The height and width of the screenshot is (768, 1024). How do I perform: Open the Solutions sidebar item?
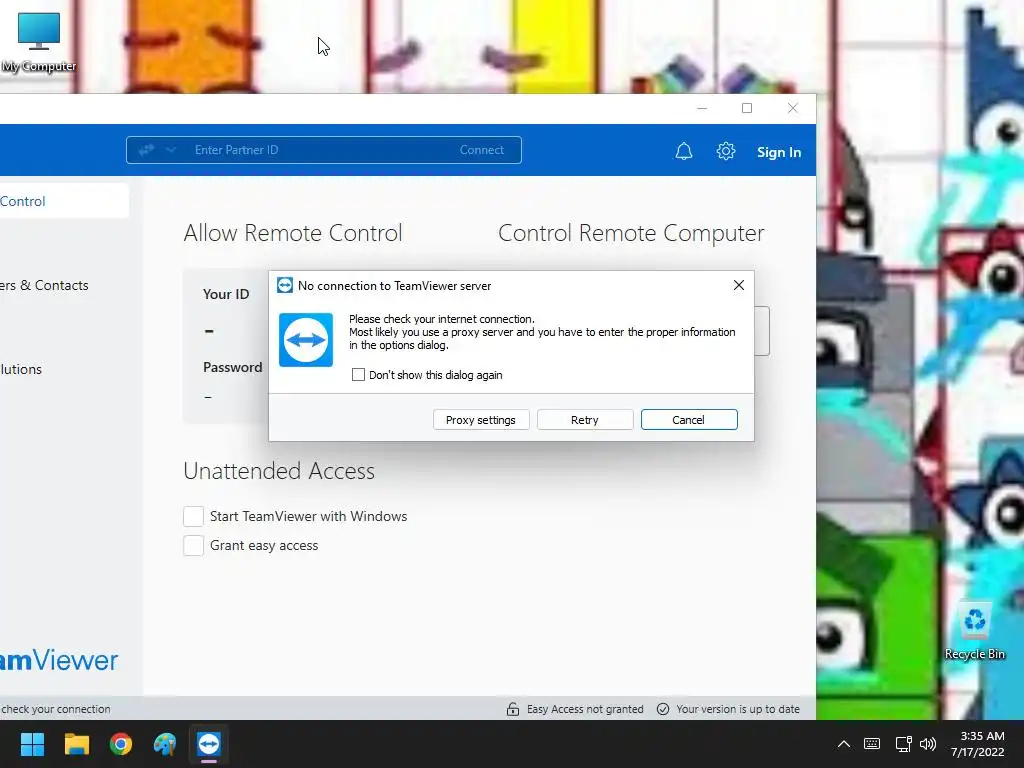[x=21, y=369]
